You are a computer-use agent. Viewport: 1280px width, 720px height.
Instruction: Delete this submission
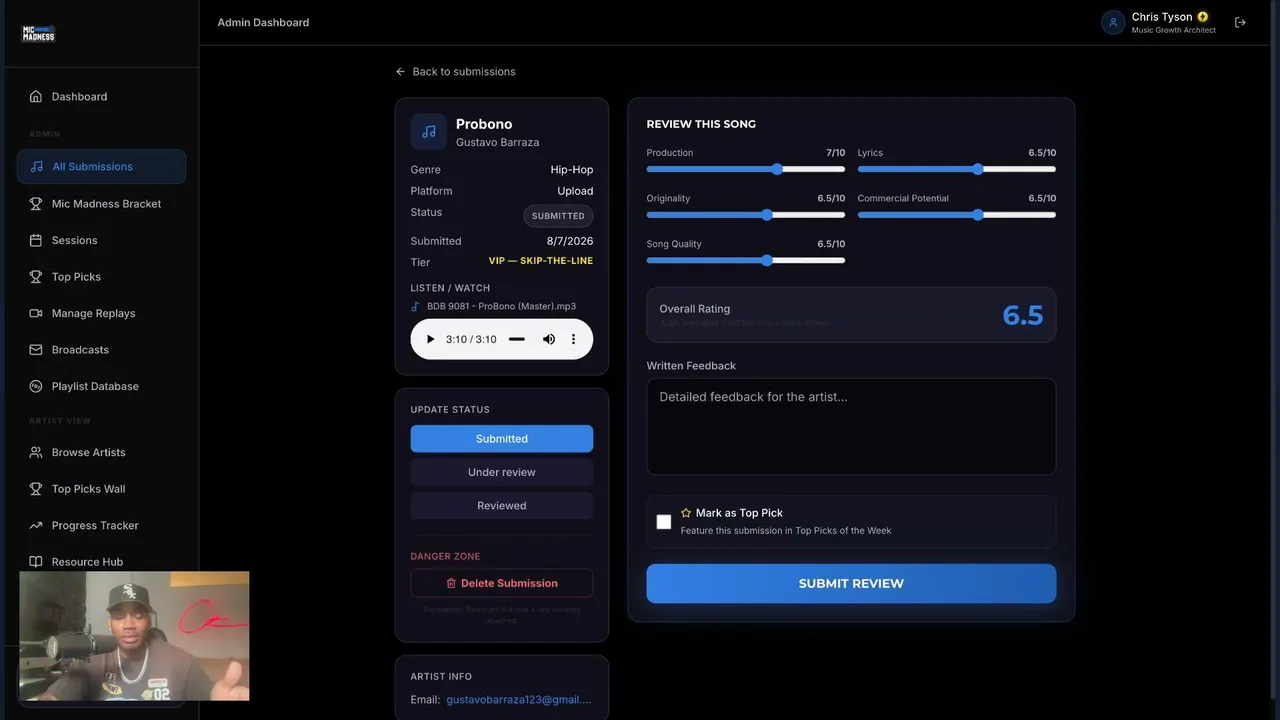click(x=502, y=583)
